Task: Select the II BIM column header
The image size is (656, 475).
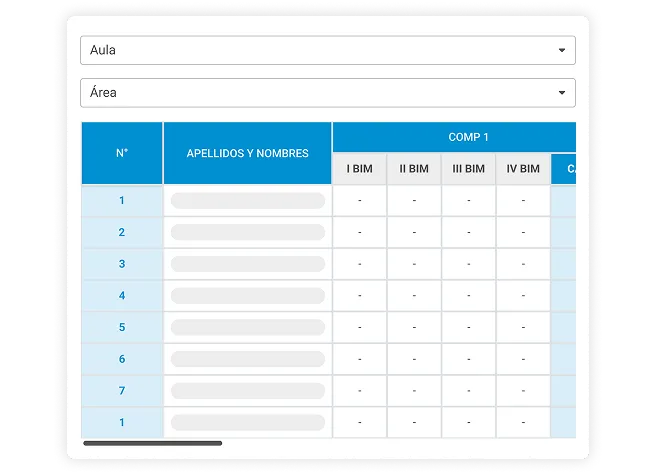Action: [x=414, y=169]
